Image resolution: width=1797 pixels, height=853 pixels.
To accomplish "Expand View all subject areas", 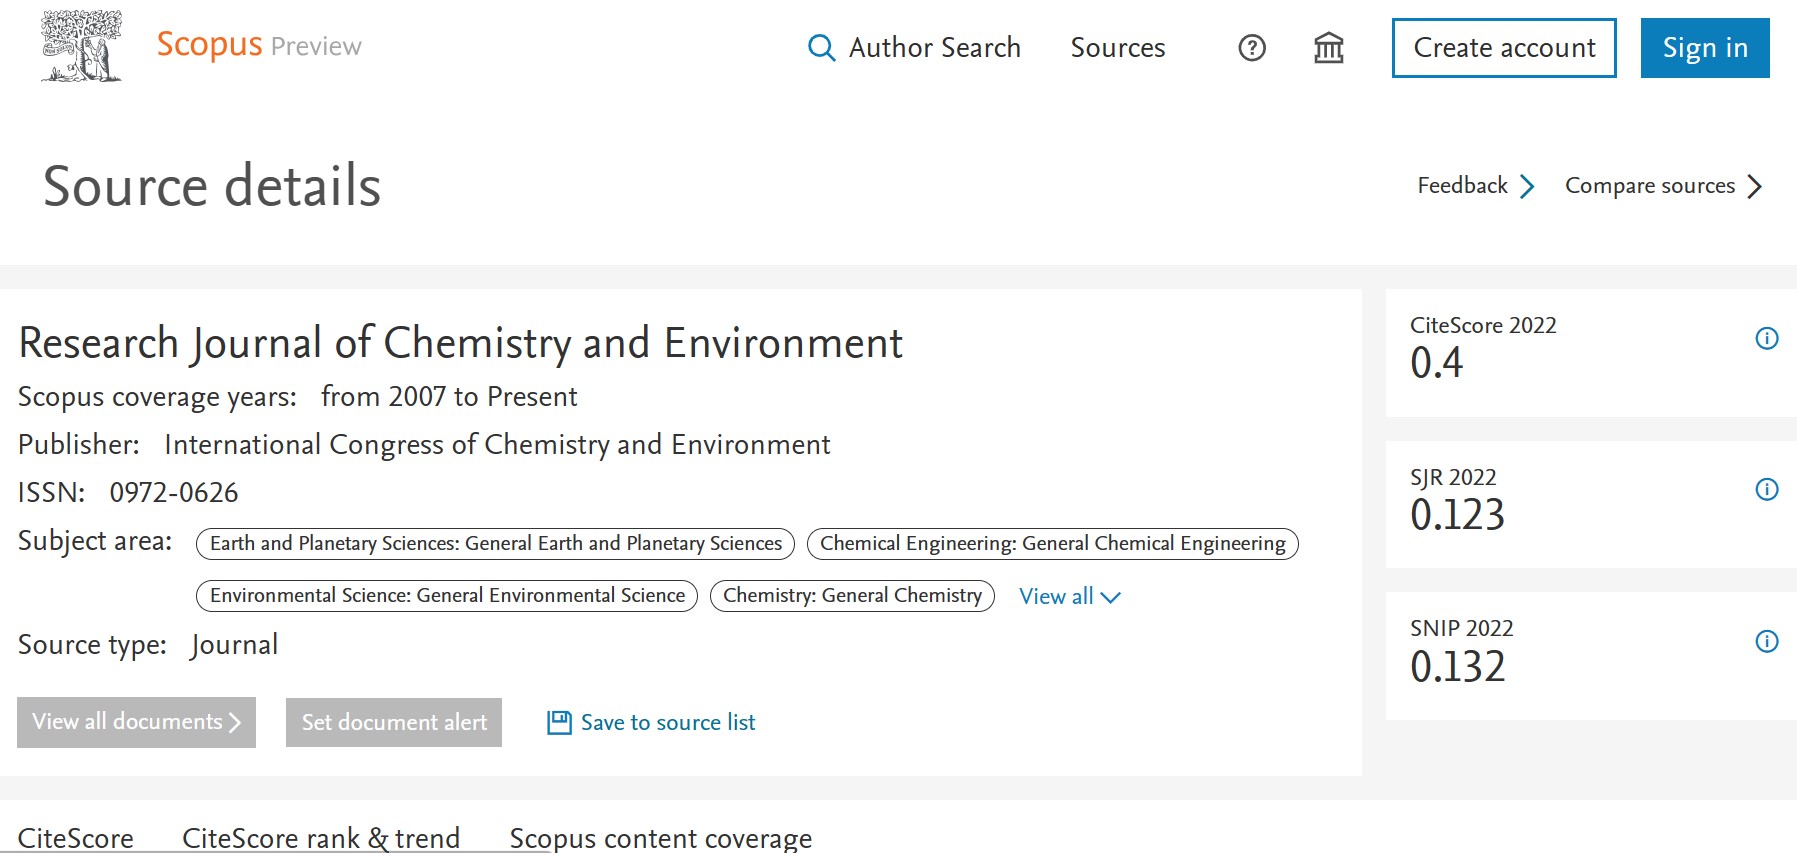I will (1069, 597).
